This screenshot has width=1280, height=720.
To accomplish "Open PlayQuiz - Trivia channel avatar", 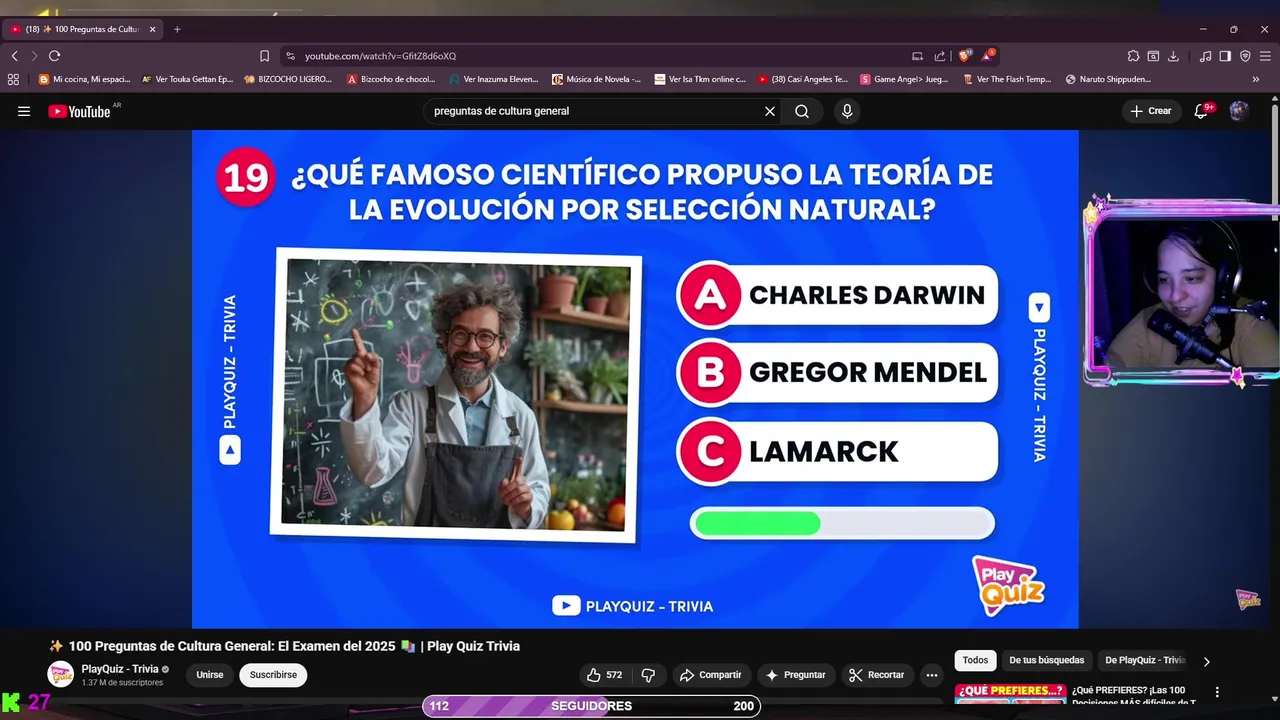I will (x=61, y=675).
